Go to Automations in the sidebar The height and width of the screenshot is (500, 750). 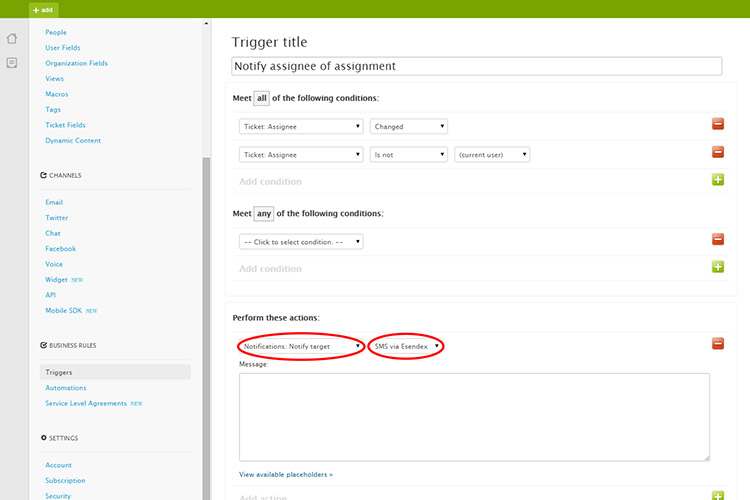coord(66,388)
